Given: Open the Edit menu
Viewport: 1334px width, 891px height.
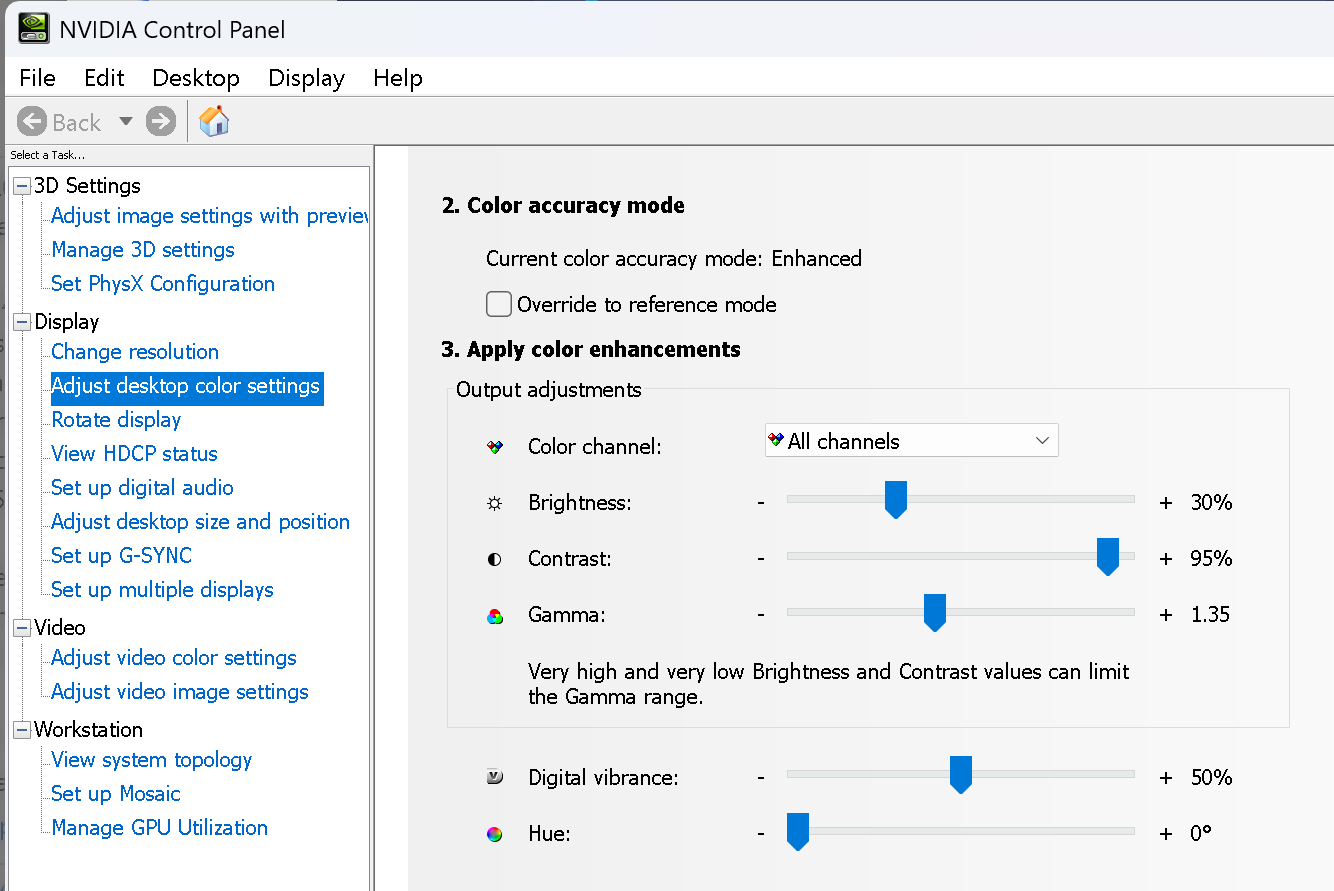Looking at the screenshot, I should 104,78.
